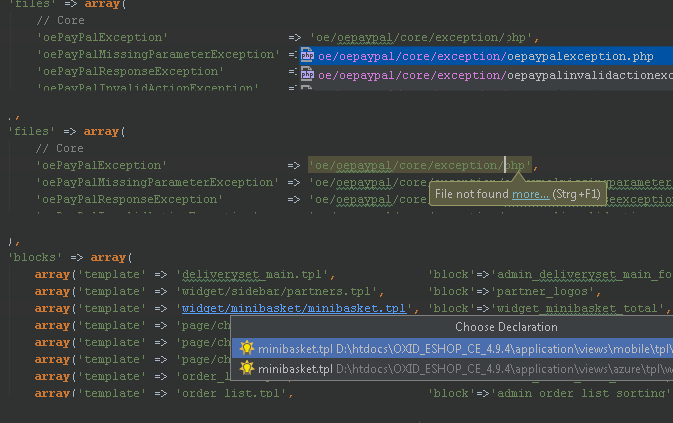Viewport: 673px width, 423px height.
Task: Follow the widget/minibasket/minibasket.tpl link
Action: tap(294, 308)
